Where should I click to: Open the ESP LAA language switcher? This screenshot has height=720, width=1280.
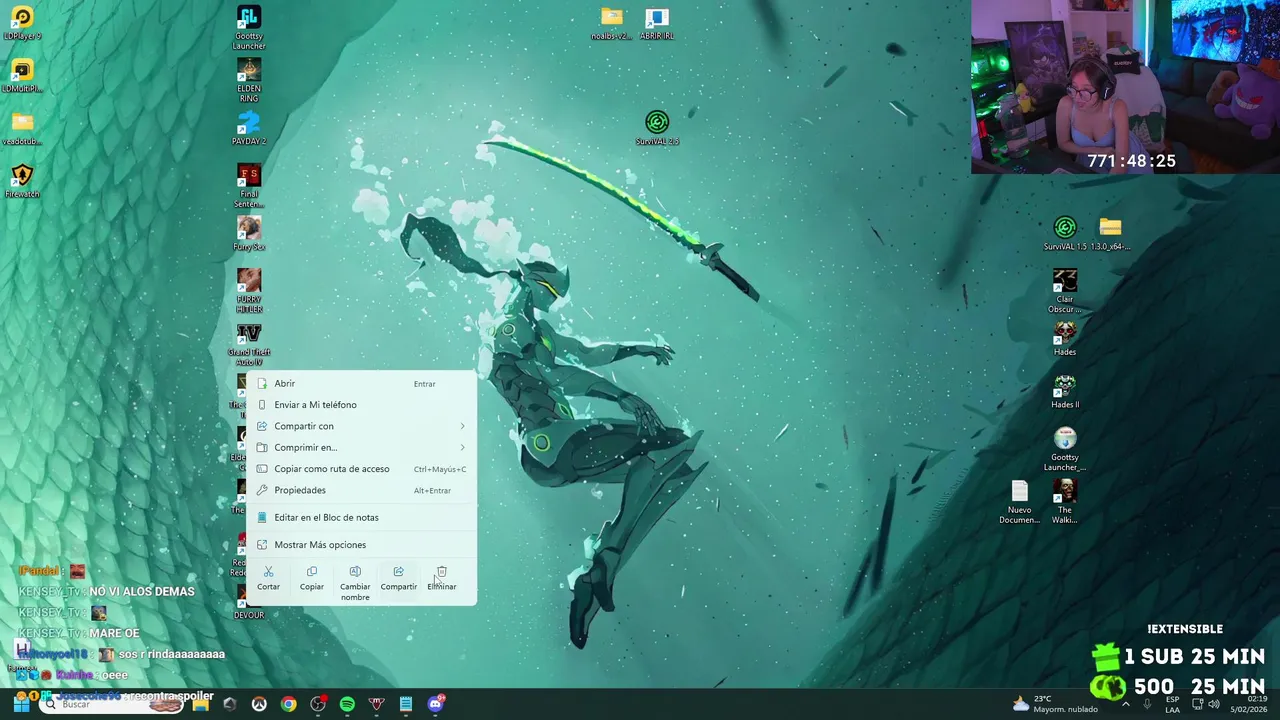(x=1172, y=704)
